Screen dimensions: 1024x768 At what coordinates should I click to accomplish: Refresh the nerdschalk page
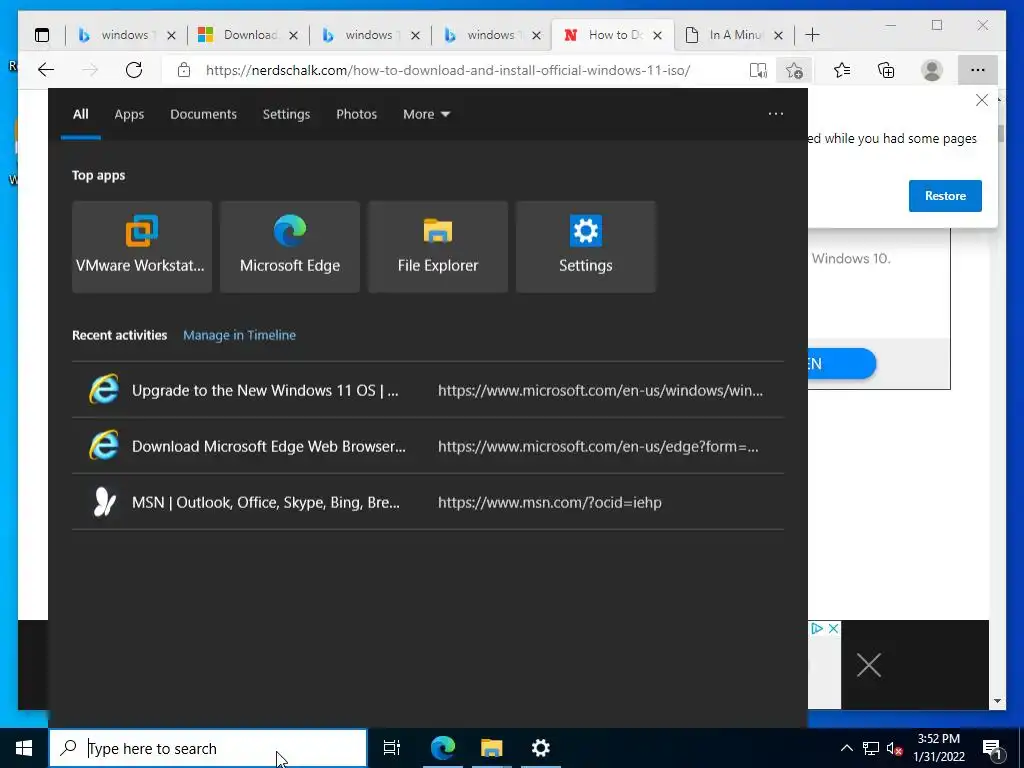pos(134,70)
